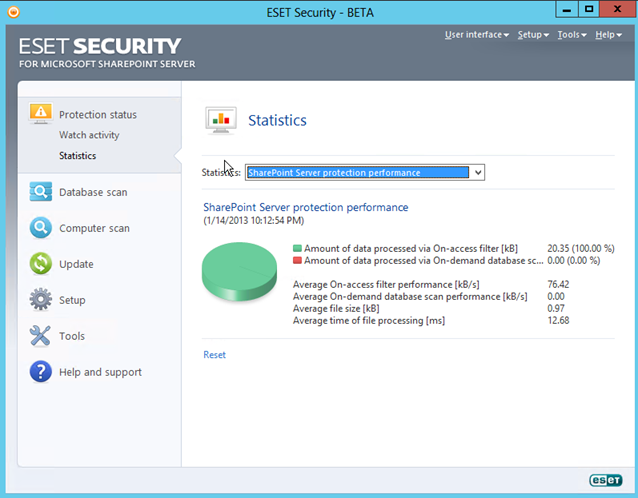638x498 pixels.
Task: Go to Database scan
Action: click(x=93, y=192)
